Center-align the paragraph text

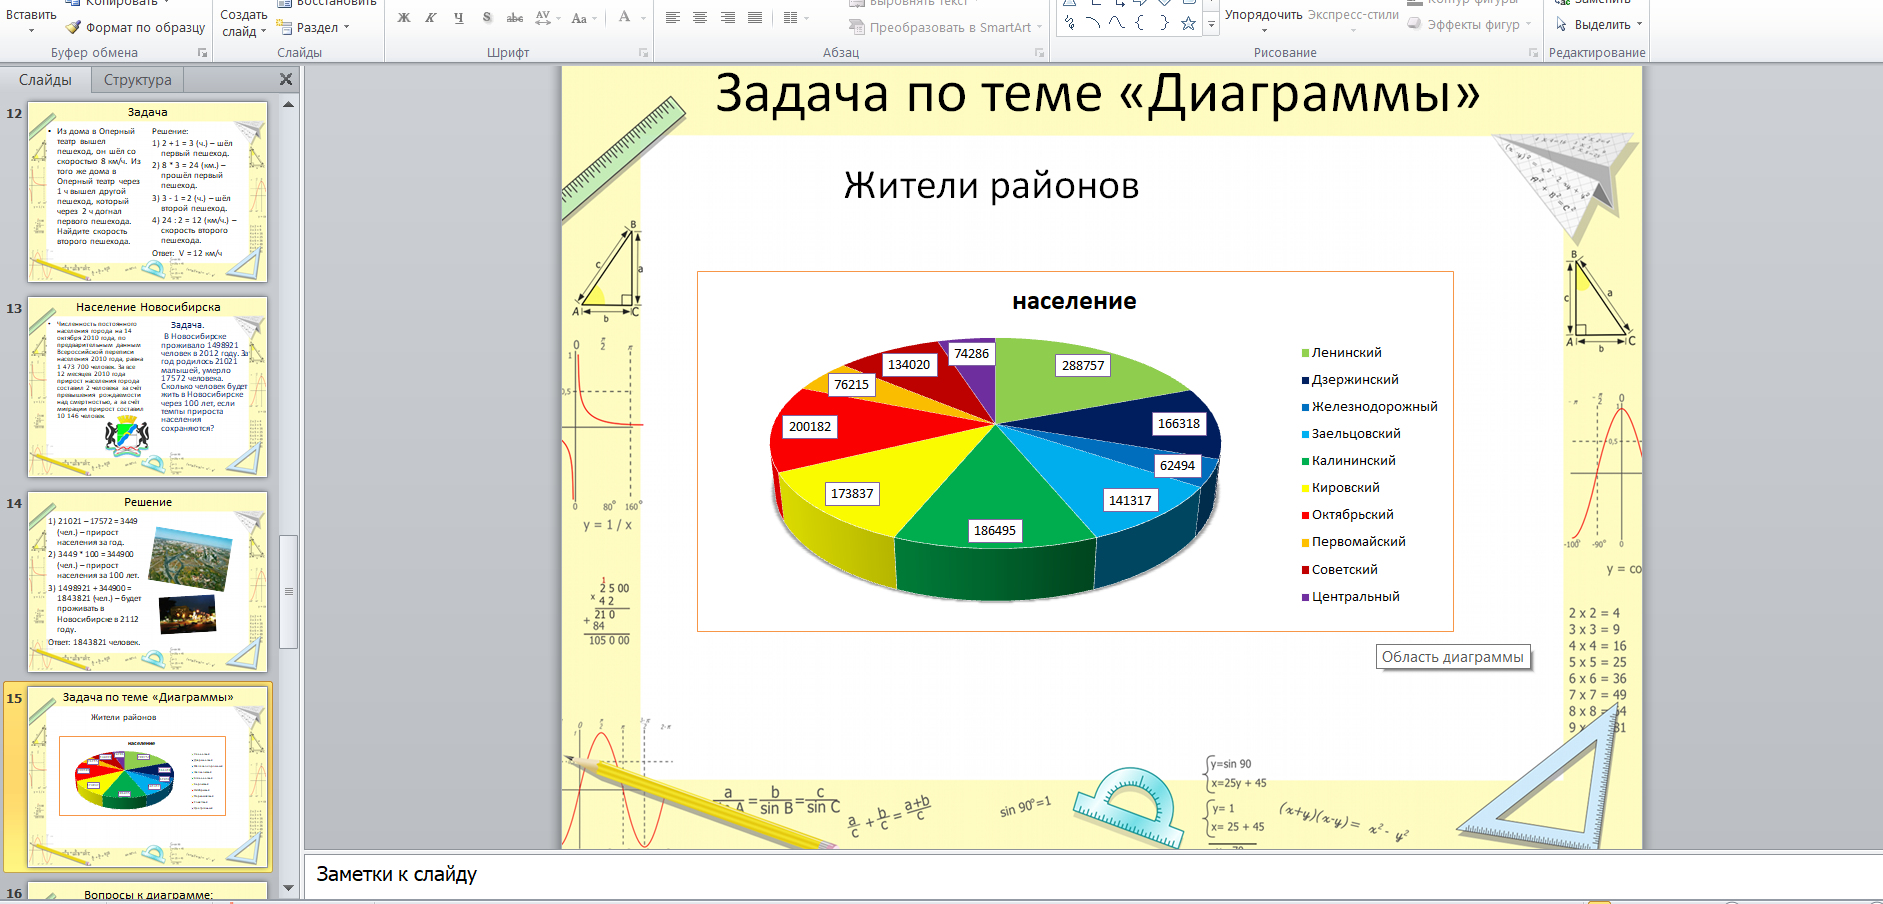coord(700,18)
